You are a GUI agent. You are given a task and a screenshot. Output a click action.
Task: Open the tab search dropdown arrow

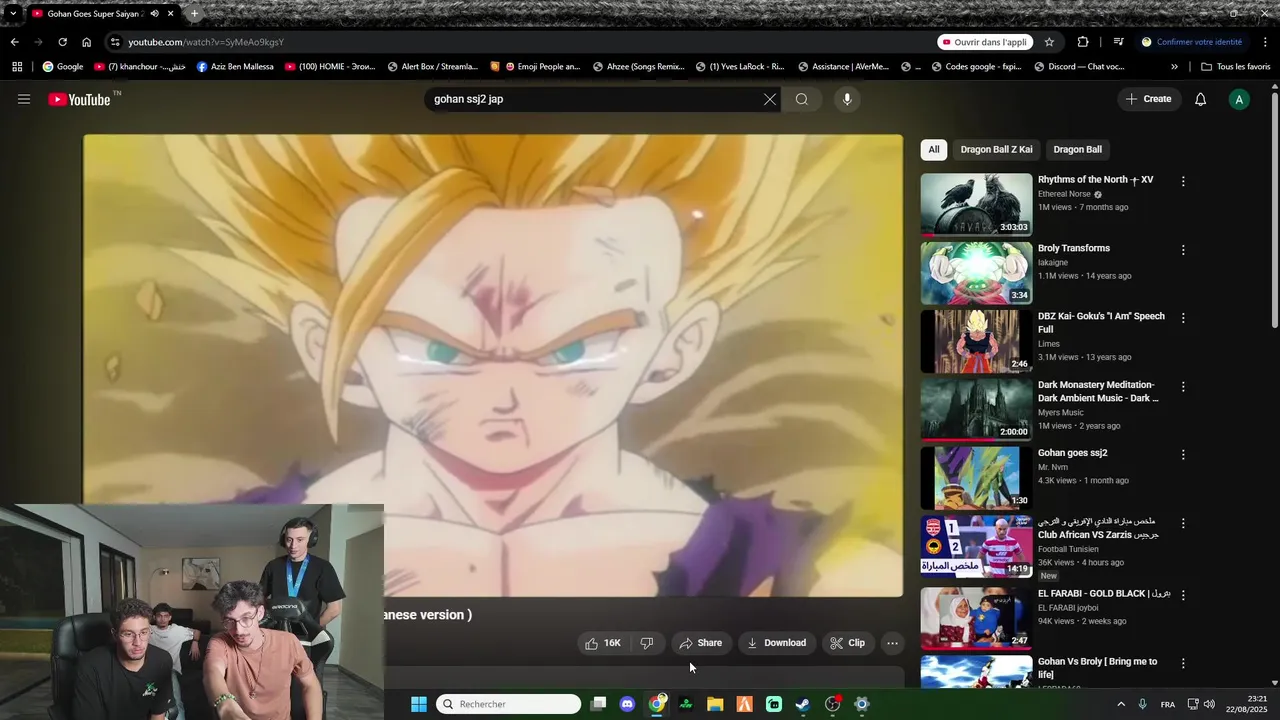pyautogui.click(x=12, y=14)
